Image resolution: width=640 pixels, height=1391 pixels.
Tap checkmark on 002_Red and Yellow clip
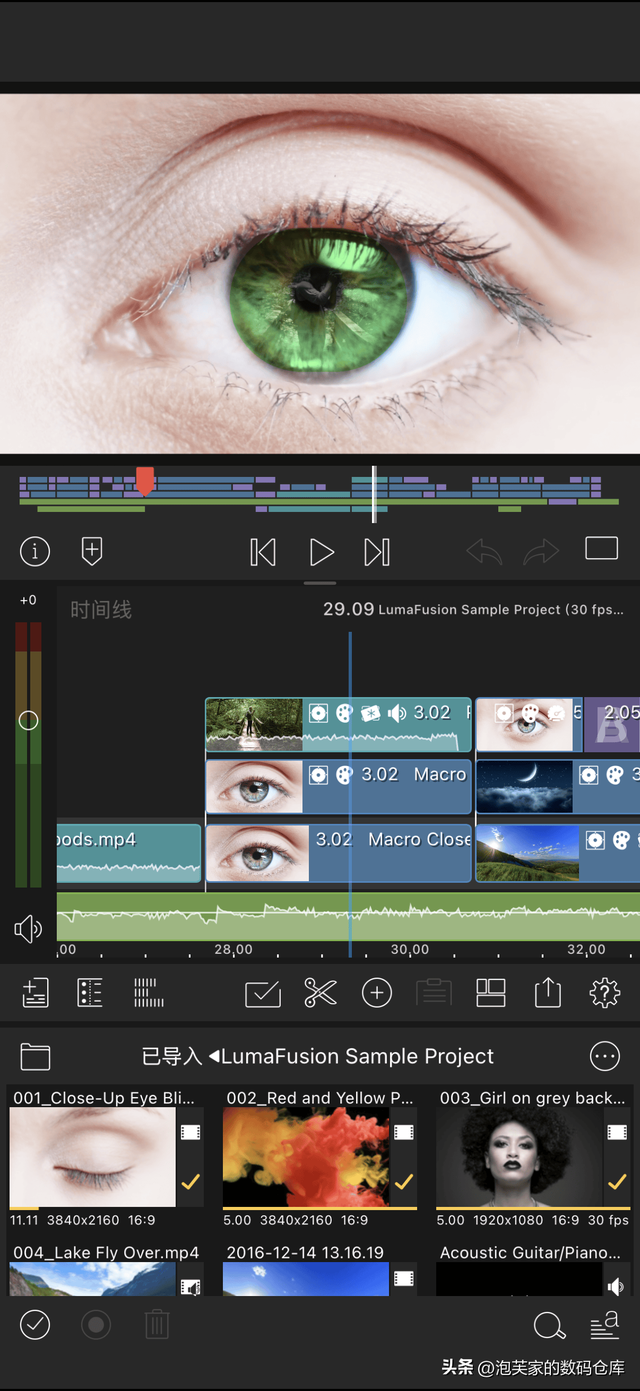404,1183
